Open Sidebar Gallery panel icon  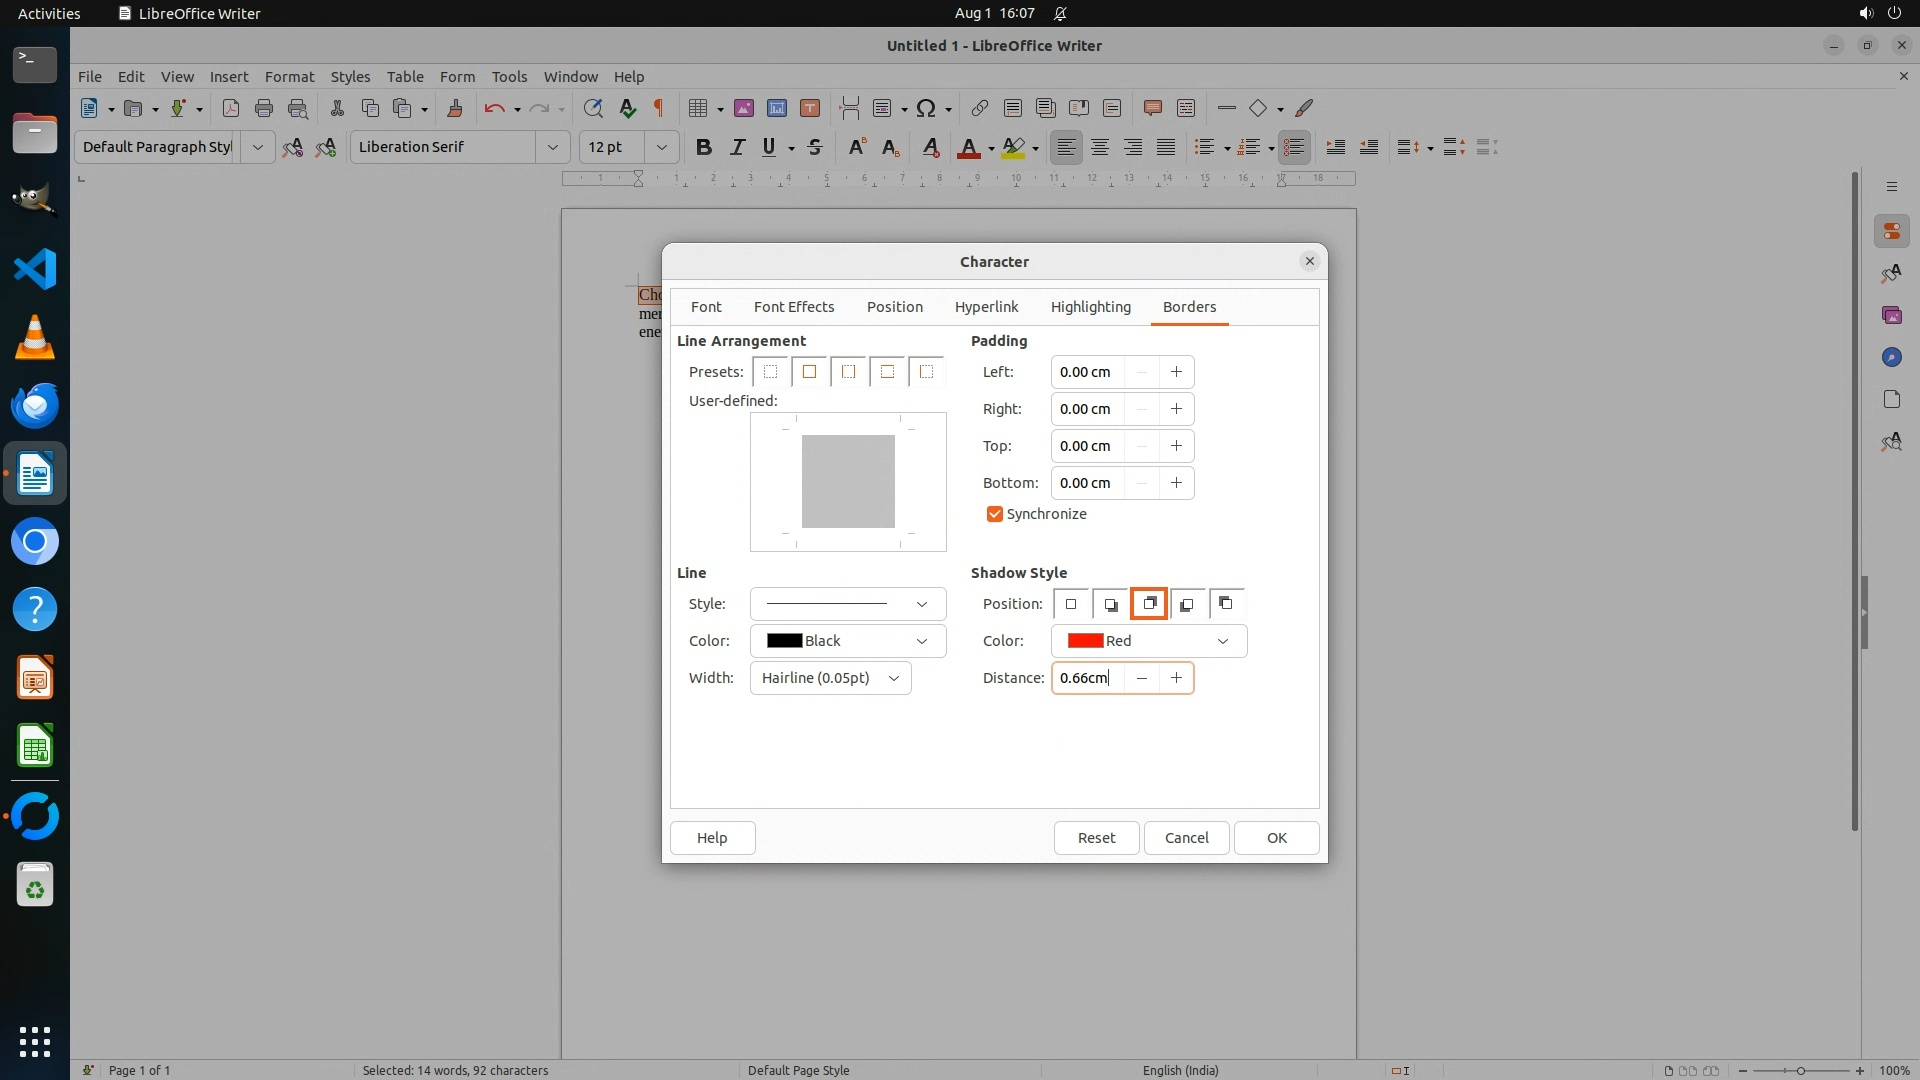1891,315
